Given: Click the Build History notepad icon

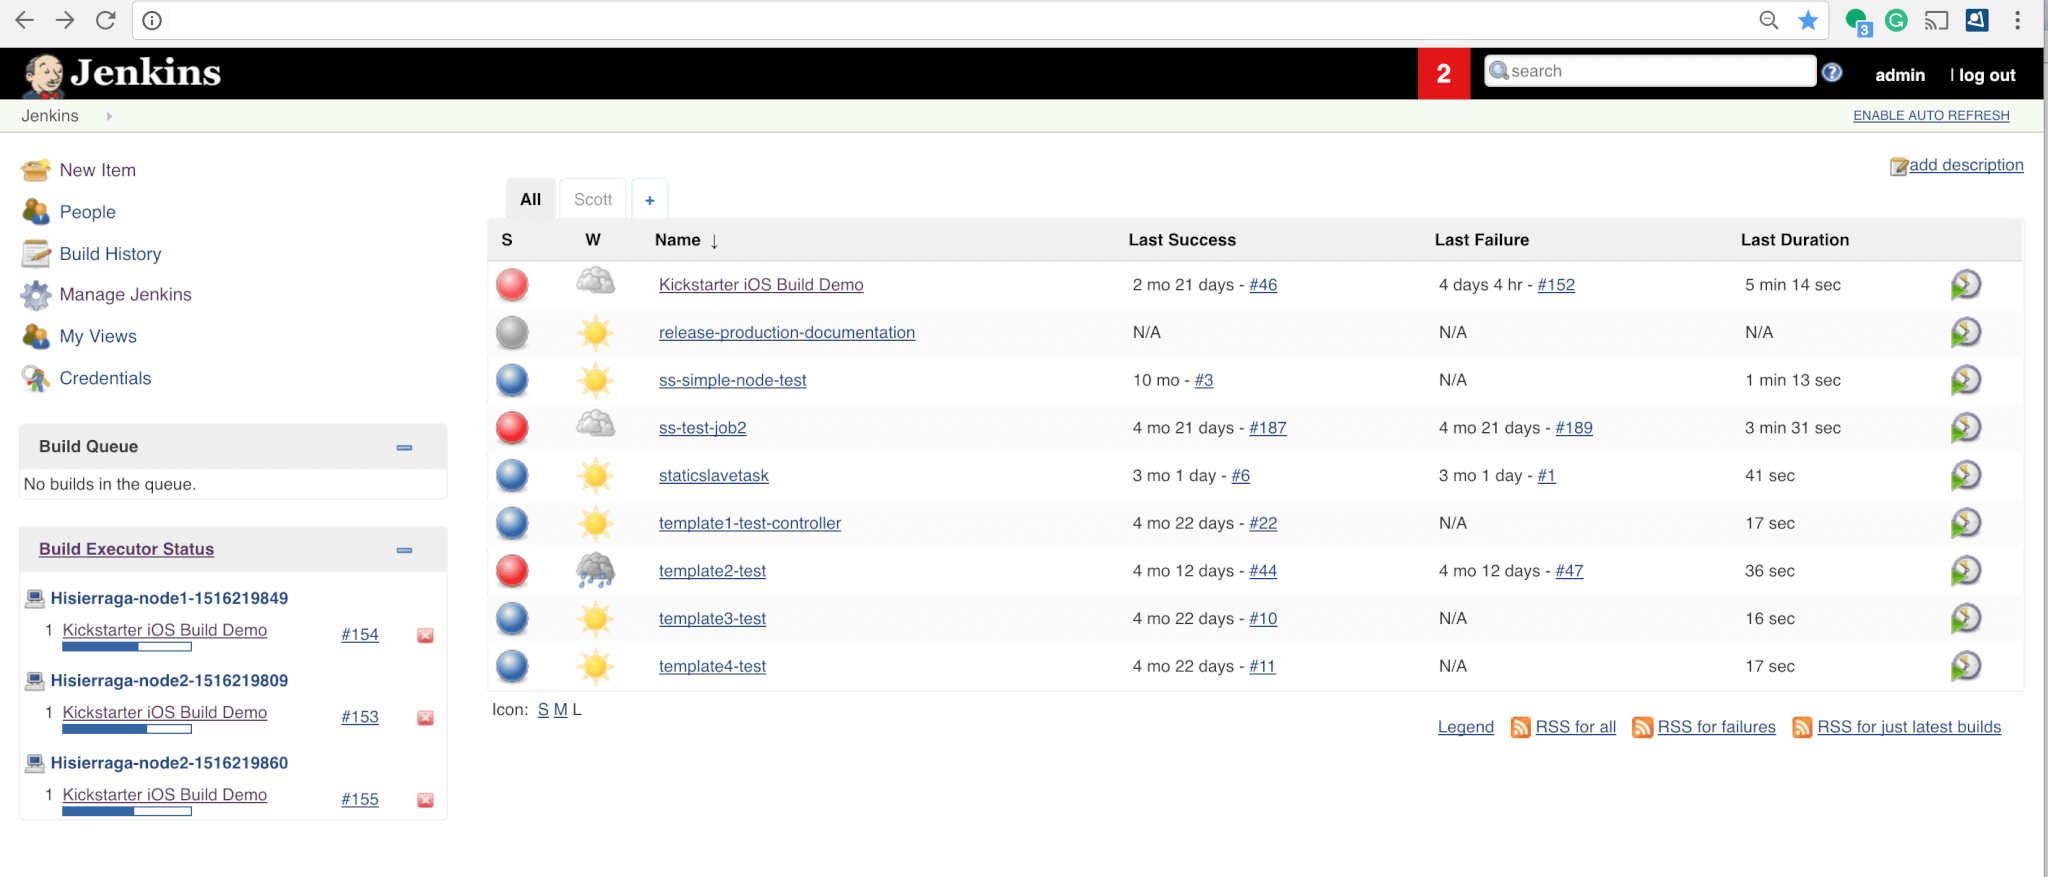Looking at the screenshot, I should [36, 254].
